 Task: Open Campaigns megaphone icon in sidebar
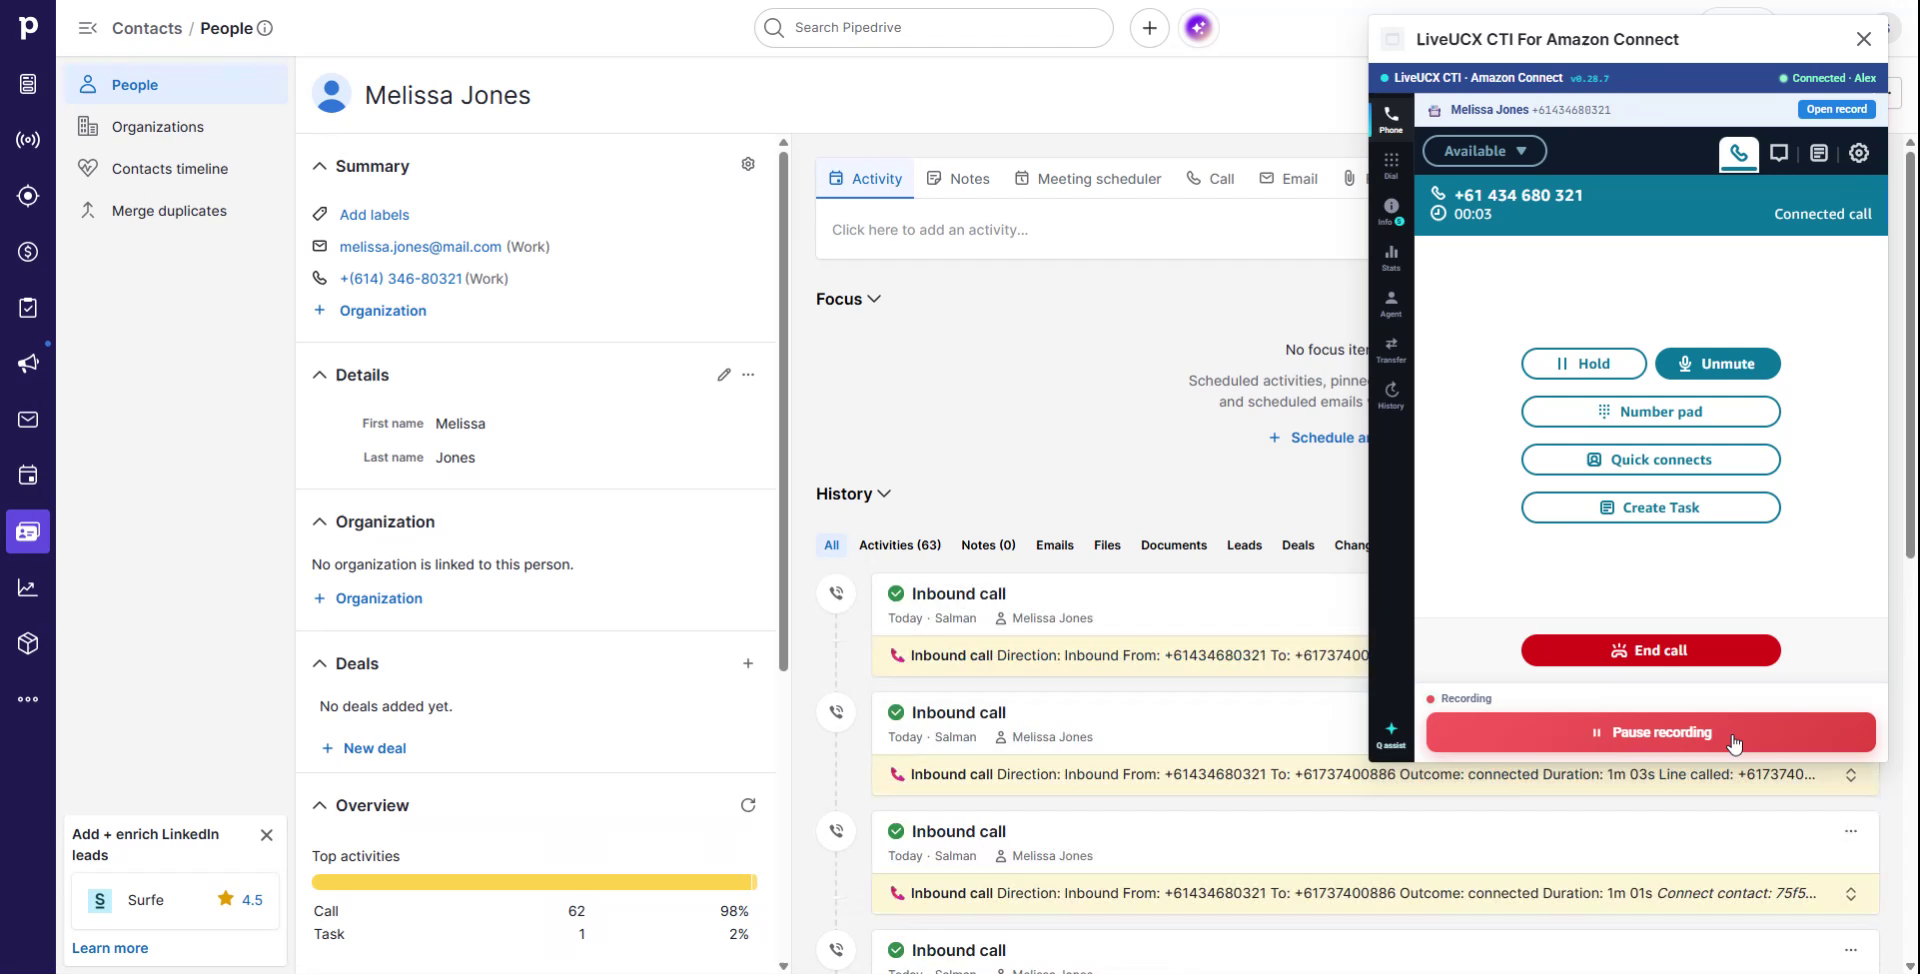point(28,364)
